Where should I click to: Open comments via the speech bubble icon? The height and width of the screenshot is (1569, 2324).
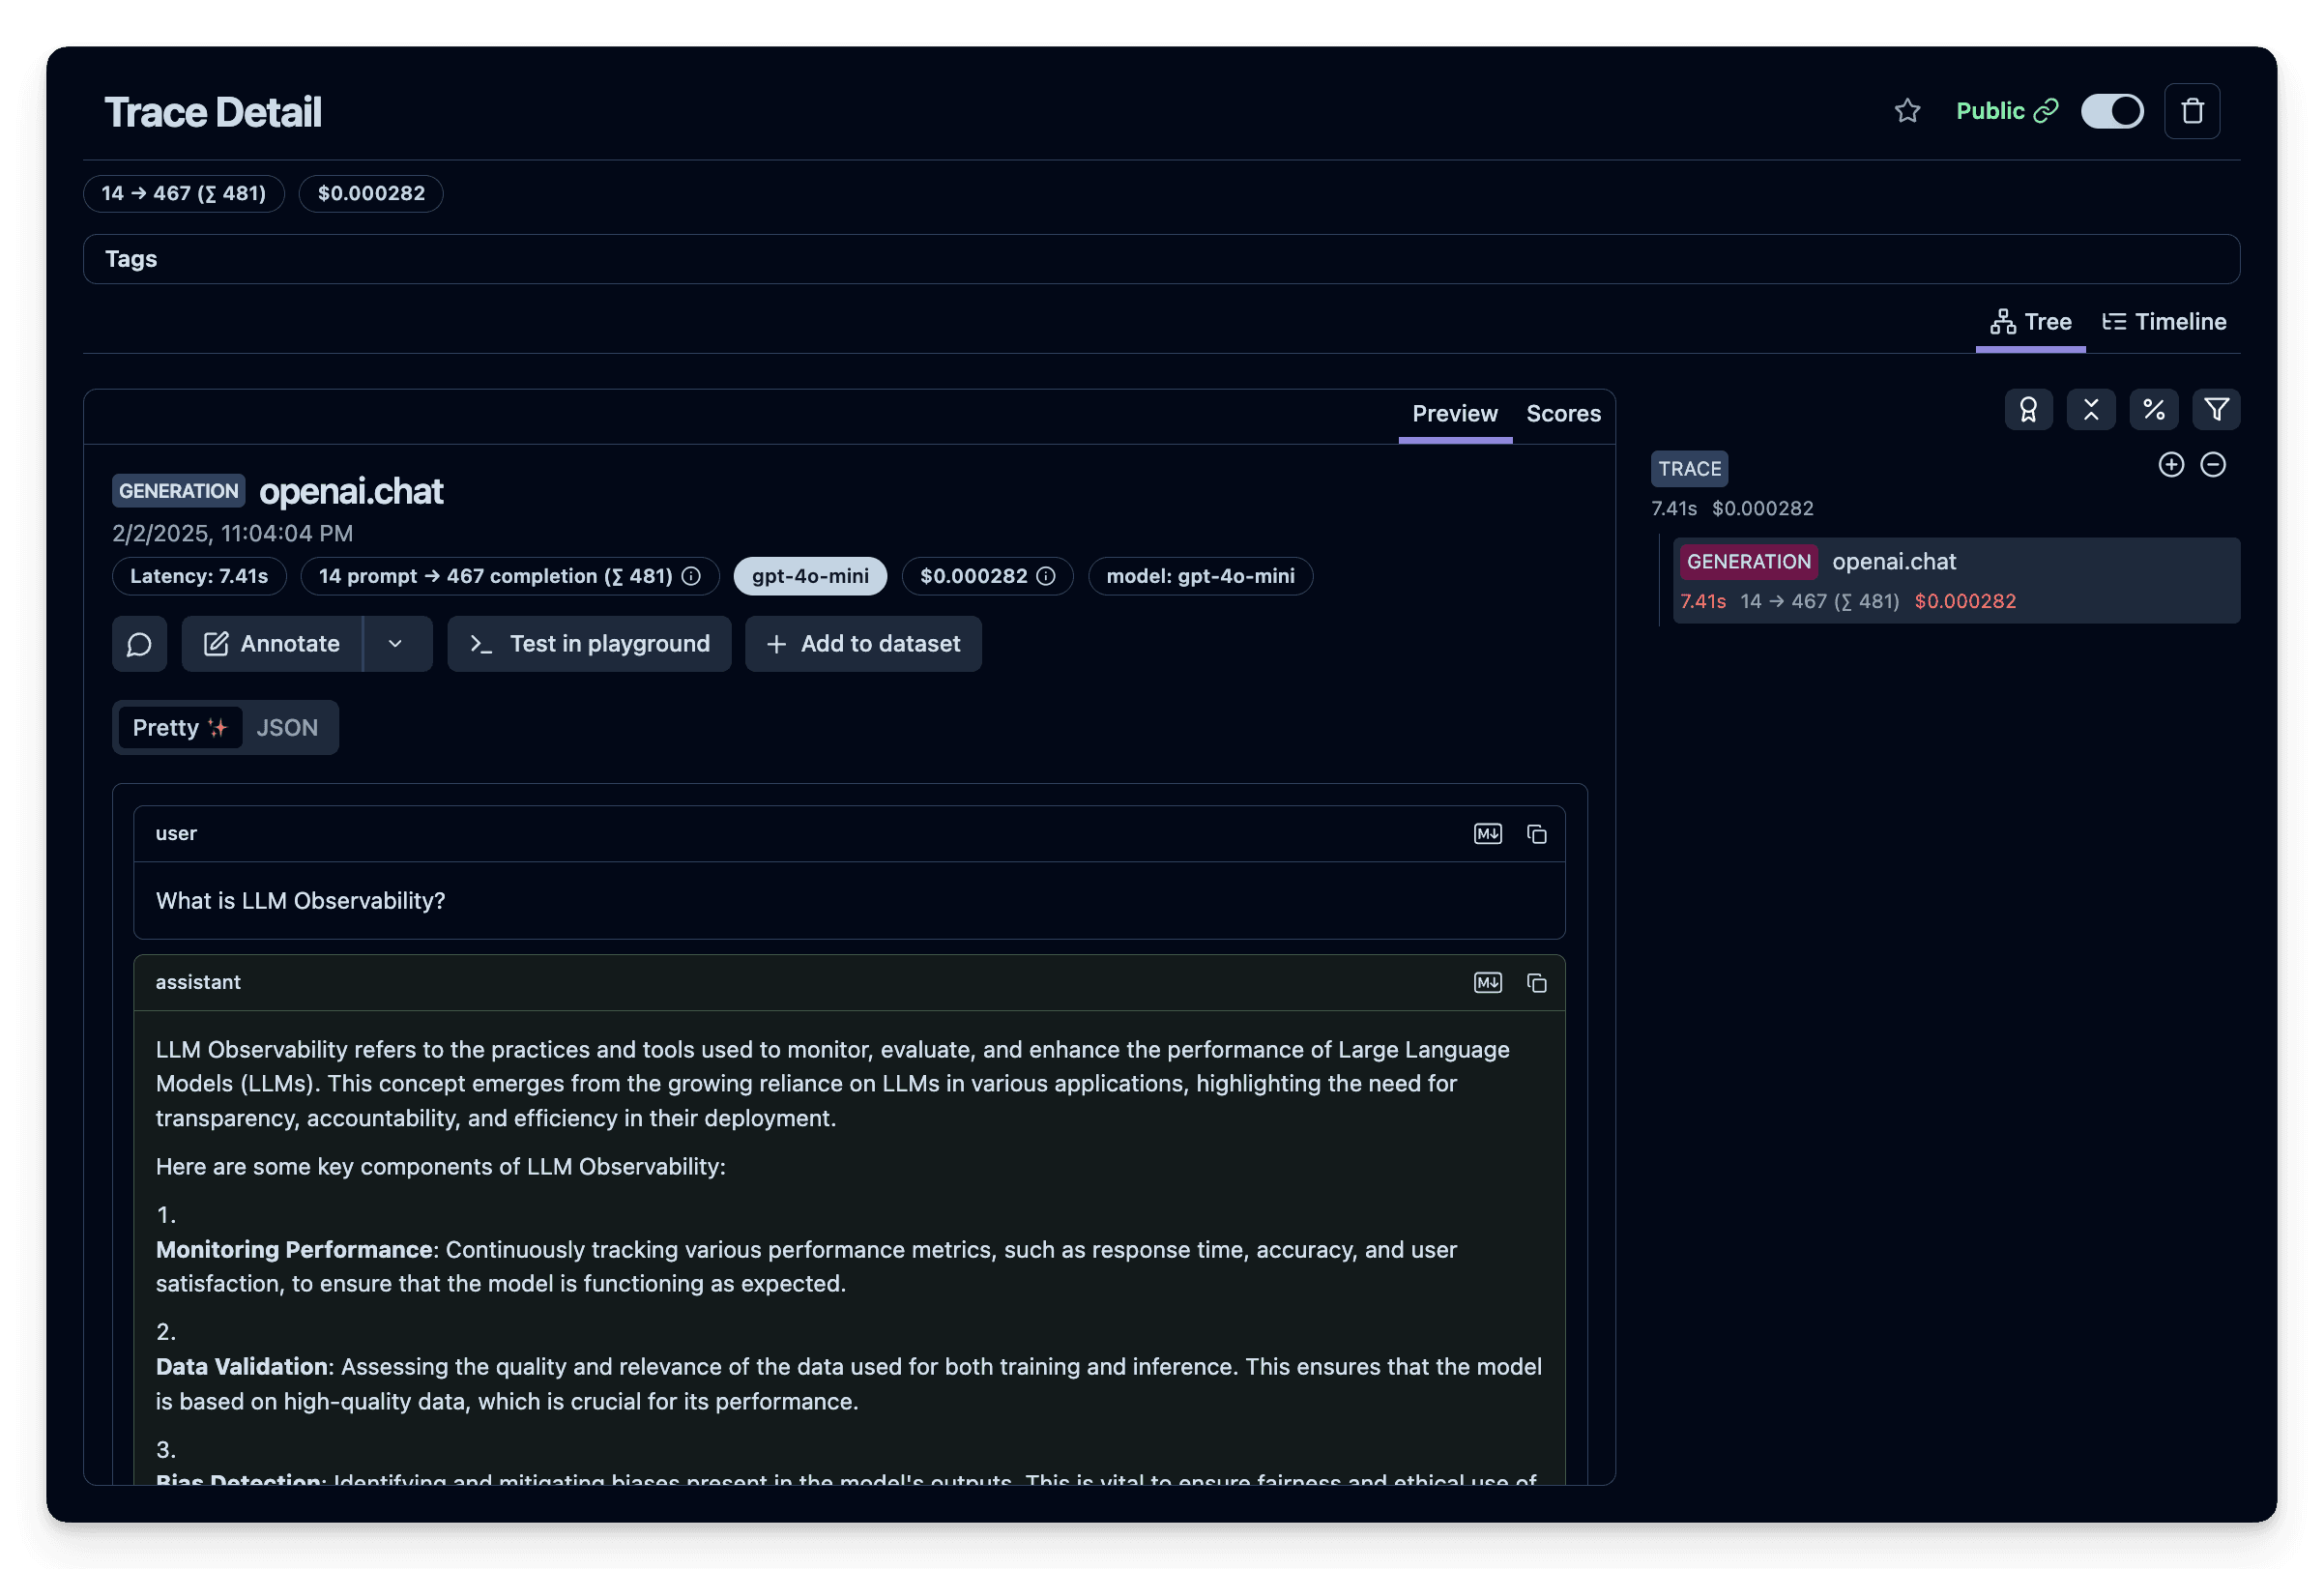click(x=139, y=644)
